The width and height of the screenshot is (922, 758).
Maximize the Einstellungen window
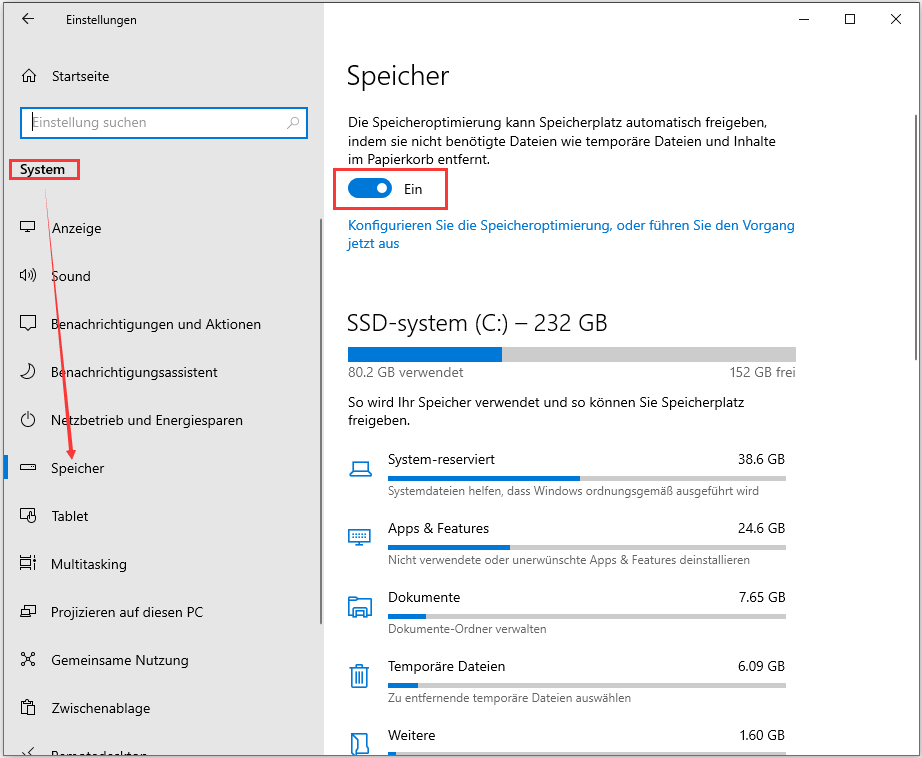tap(850, 19)
